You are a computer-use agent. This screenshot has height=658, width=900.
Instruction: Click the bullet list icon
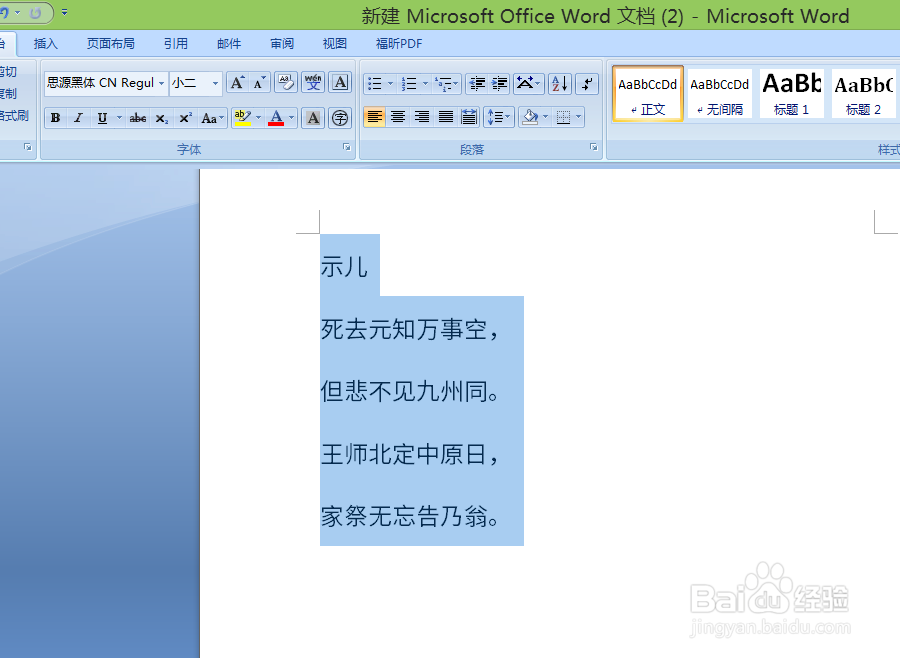[x=374, y=84]
